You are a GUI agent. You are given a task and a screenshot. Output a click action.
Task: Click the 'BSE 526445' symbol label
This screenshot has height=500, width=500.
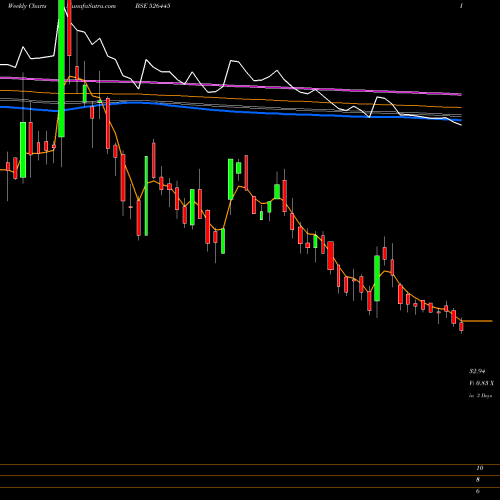tap(154, 6)
